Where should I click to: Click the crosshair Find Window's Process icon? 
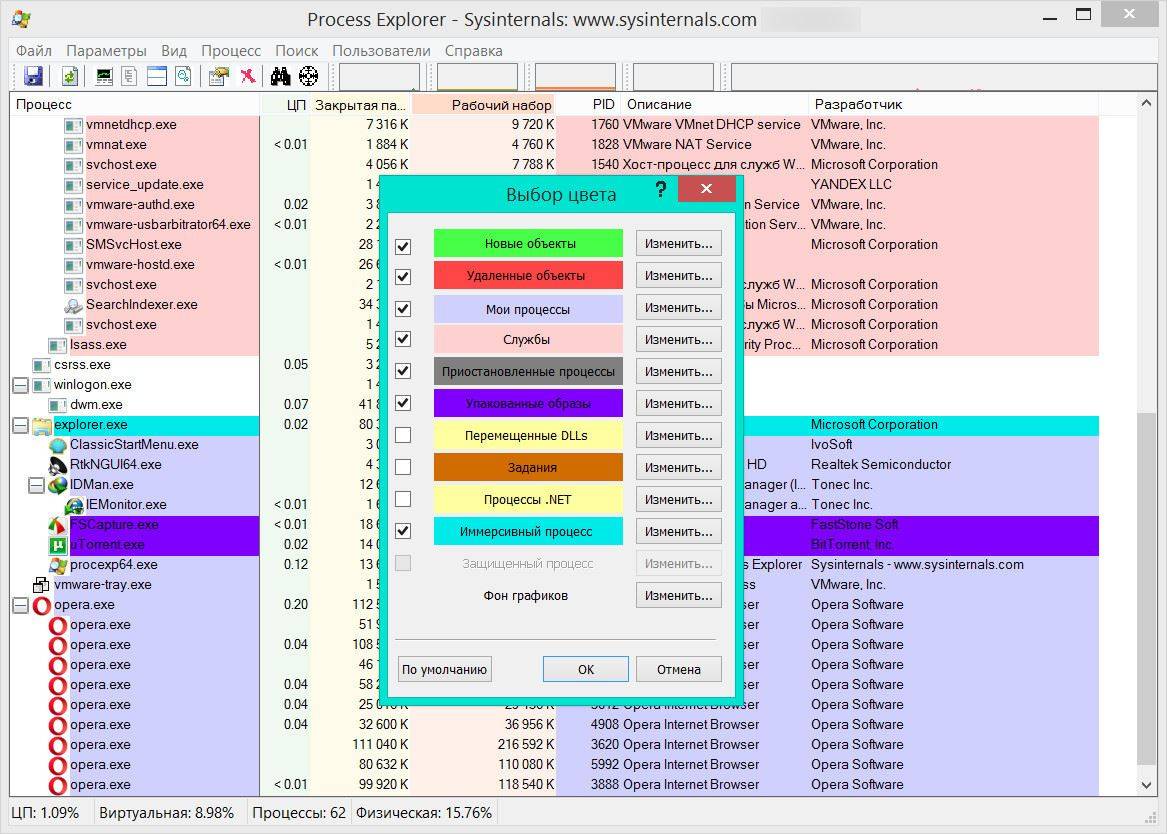point(308,76)
